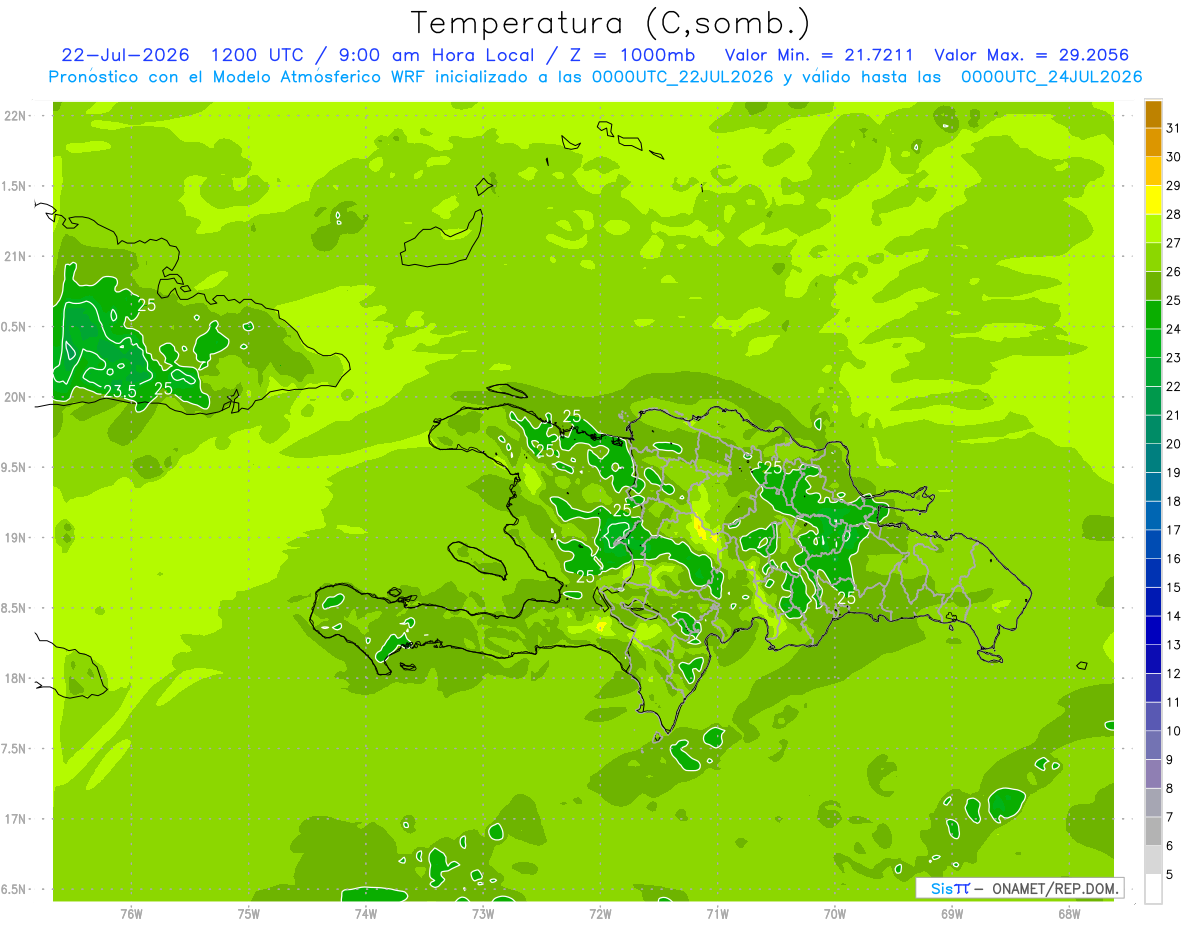Click the 'SisTT – ONAMET/REP.DOM.' logo label
The image size is (1200, 927).
click(x=1020, y=888)
